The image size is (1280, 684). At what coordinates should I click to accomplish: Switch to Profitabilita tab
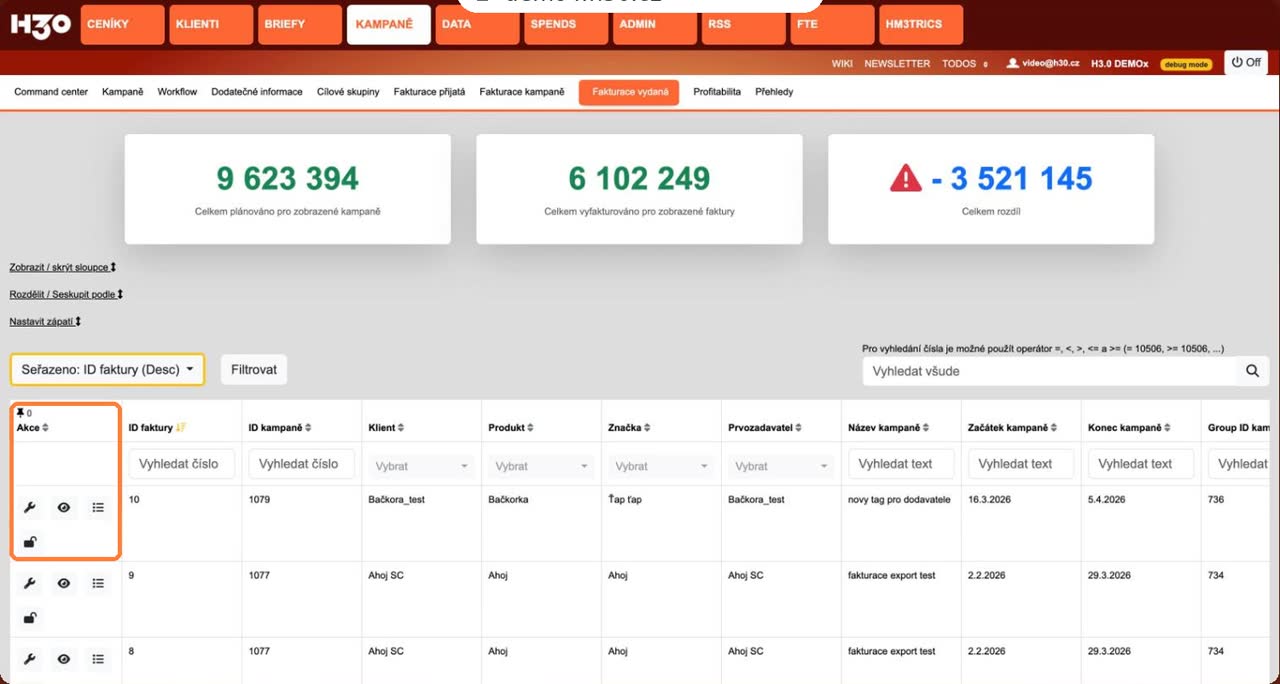coord(717,92)
